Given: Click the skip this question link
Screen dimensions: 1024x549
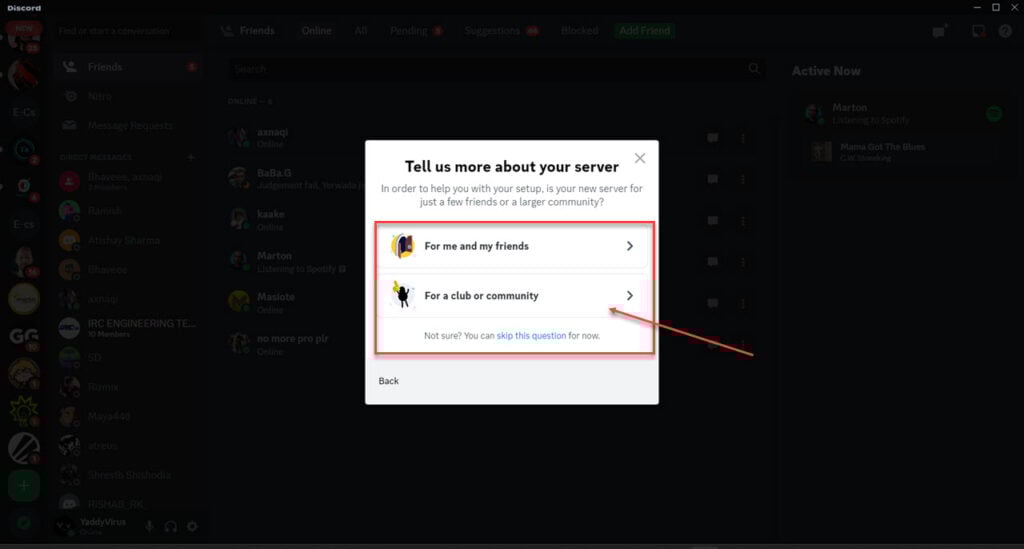Looking at the screenshot, I should 531,336.
